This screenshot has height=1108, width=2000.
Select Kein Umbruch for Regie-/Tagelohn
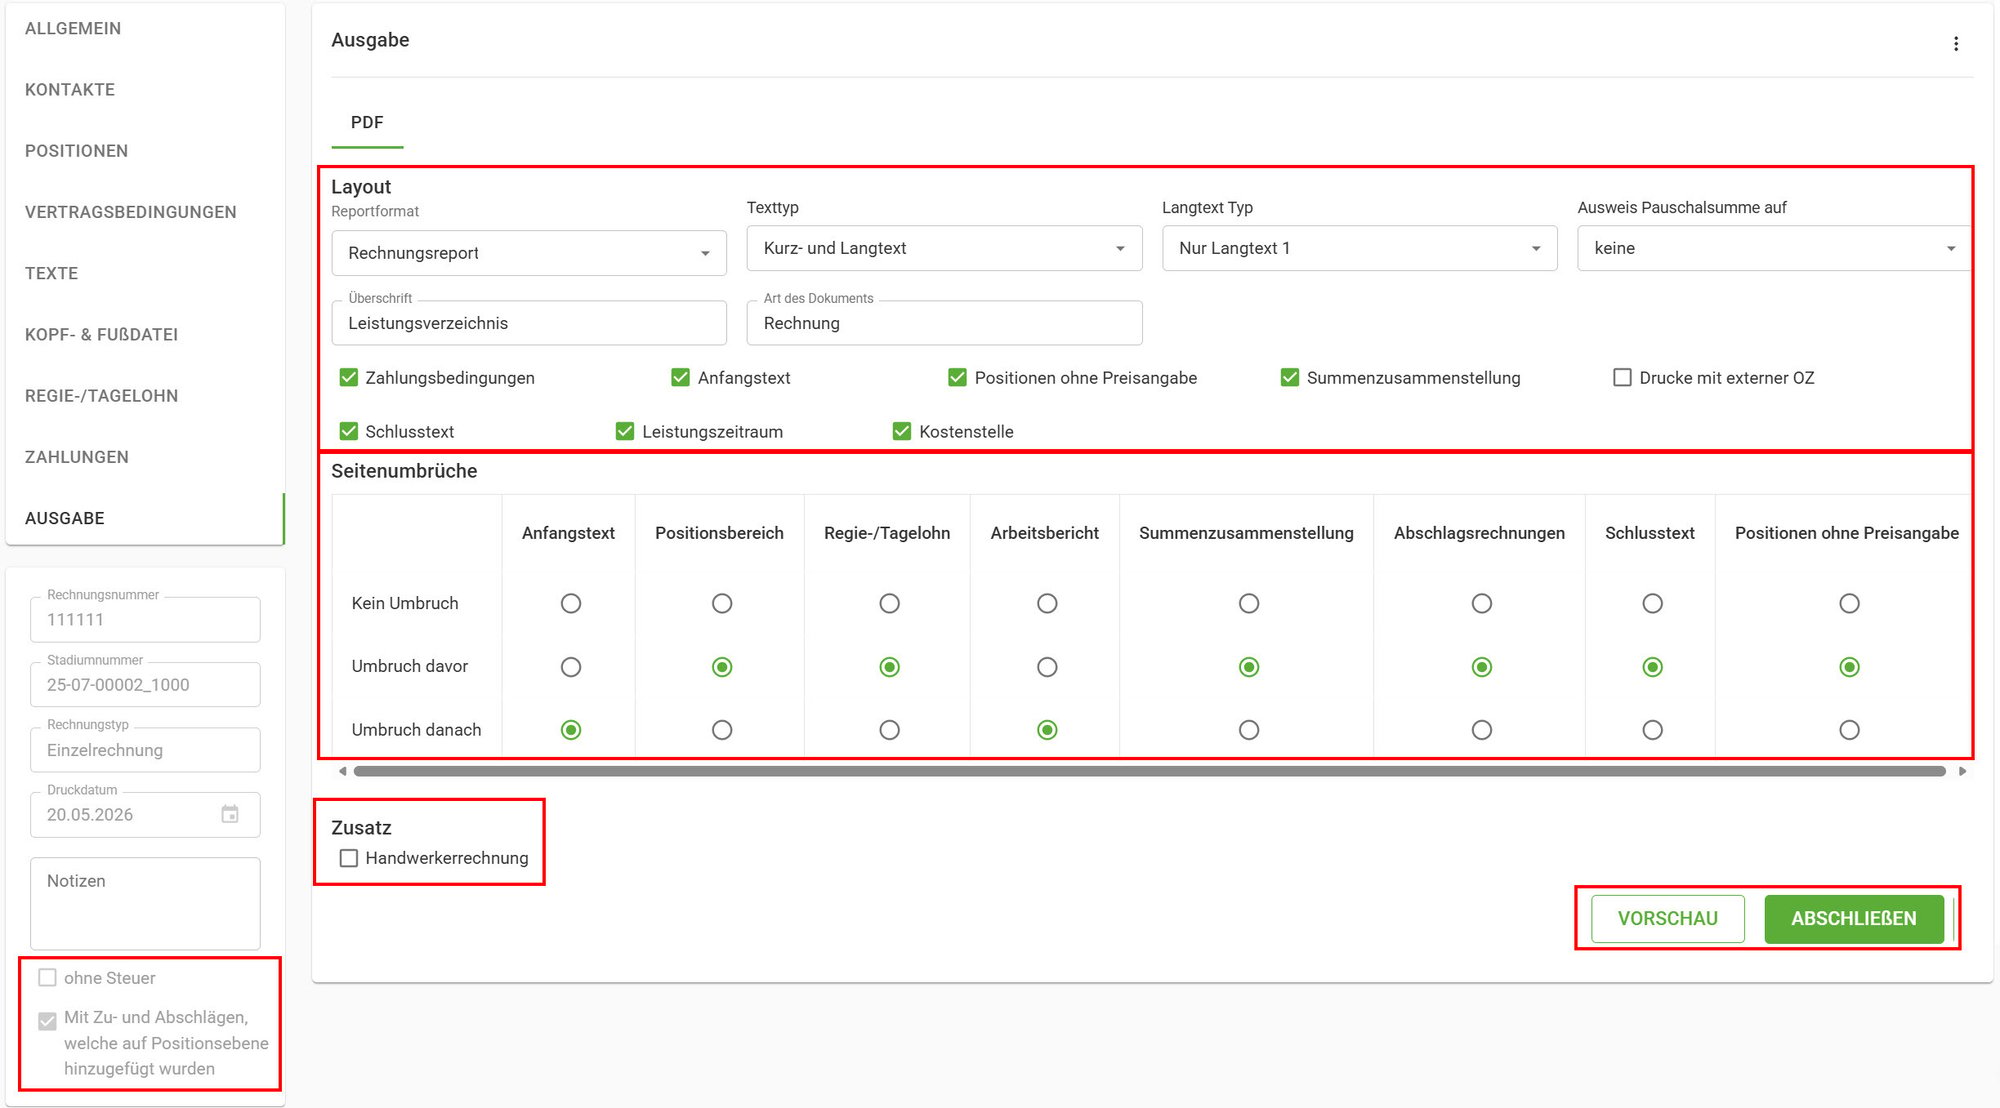(890, 603)
